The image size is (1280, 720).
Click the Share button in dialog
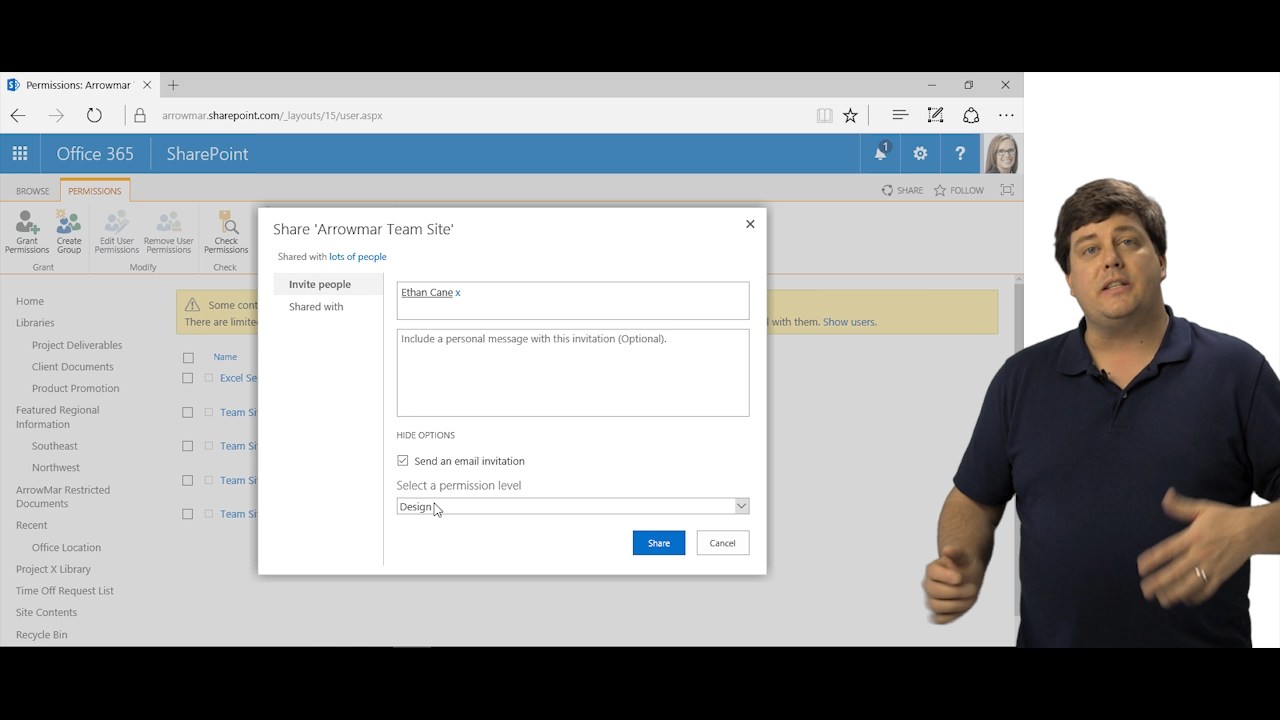click(659, 543)
